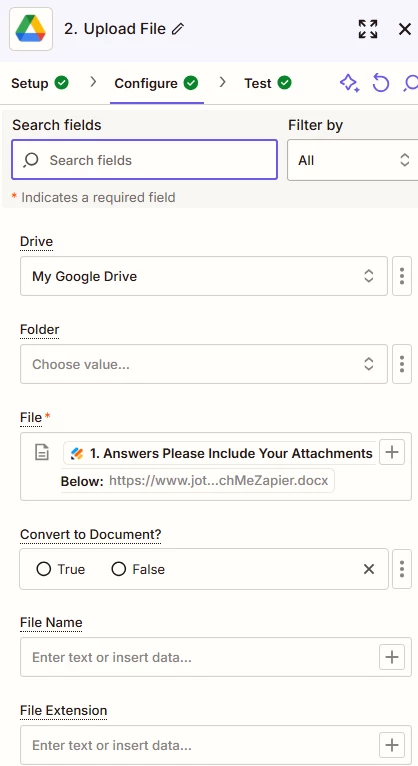418x766 pixels.
Task: Open the Folder field three-dot menu
Action: pyautogui.click(x=402, y=364)
